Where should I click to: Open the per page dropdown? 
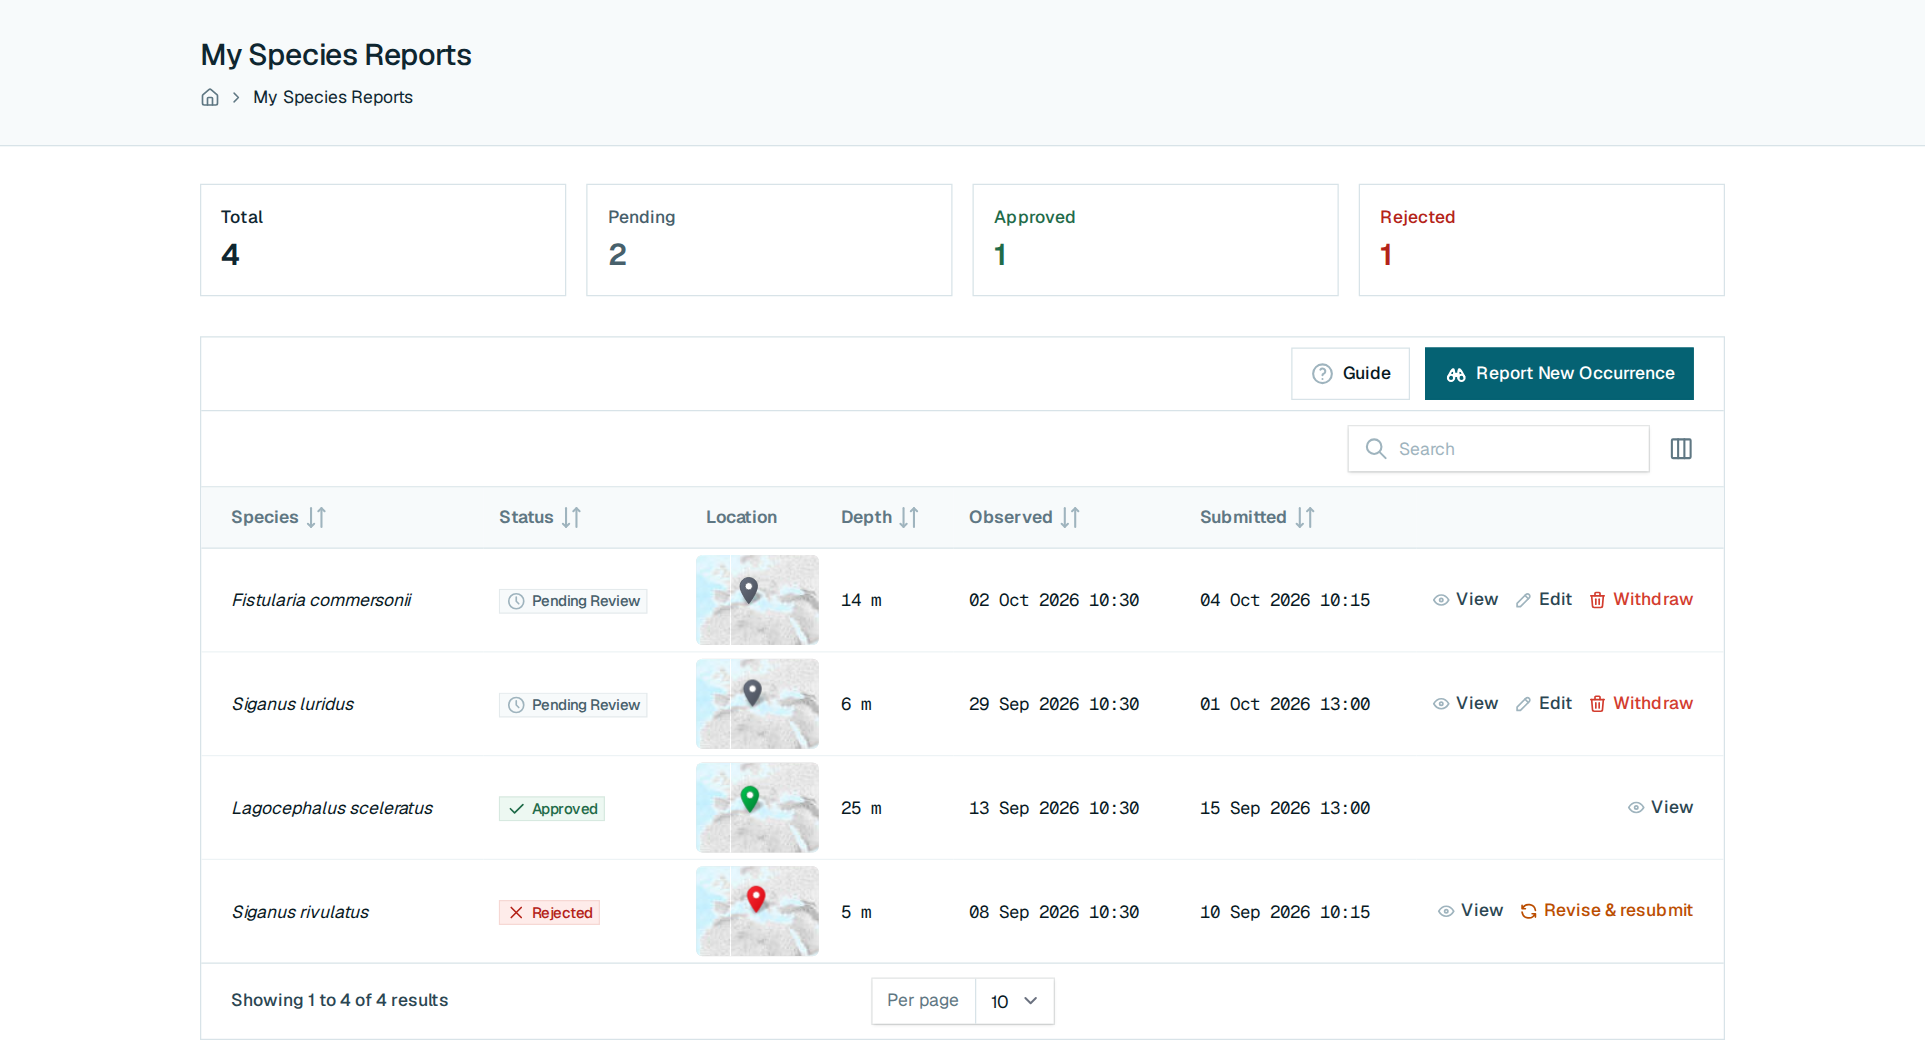click(x=1014, y=1001)
